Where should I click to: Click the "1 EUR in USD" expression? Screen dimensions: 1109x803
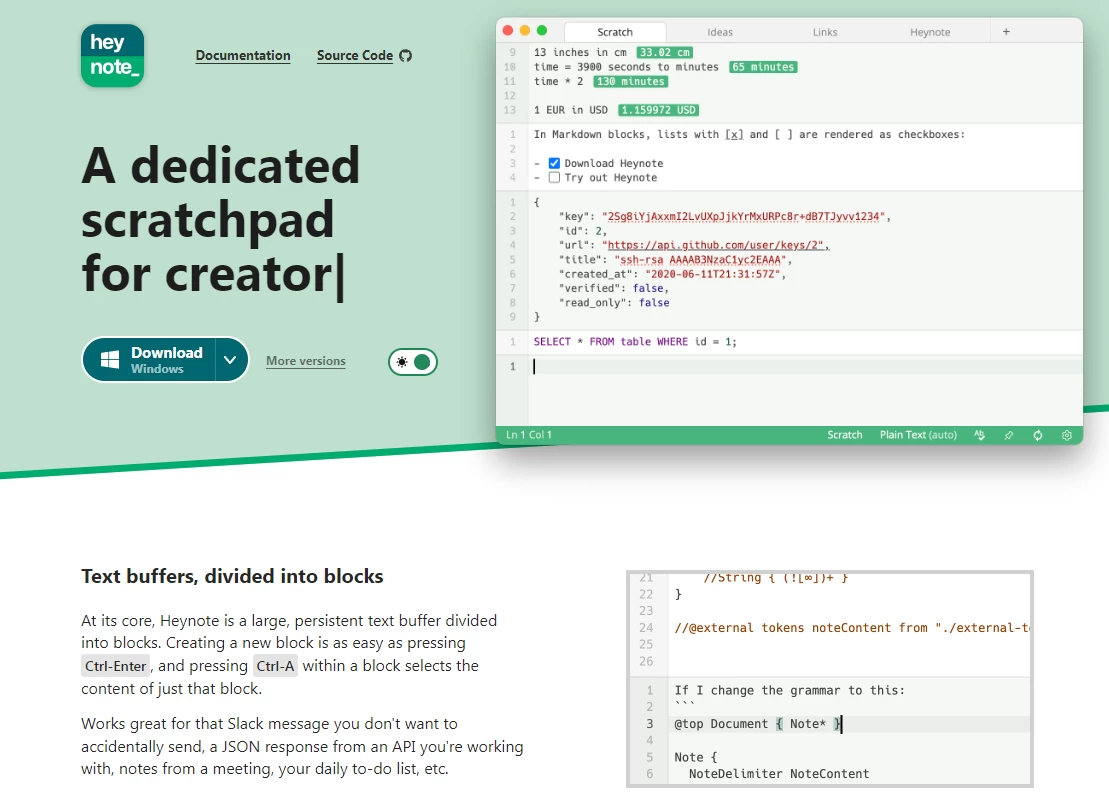pyautogui.click(x=571, y=110)
